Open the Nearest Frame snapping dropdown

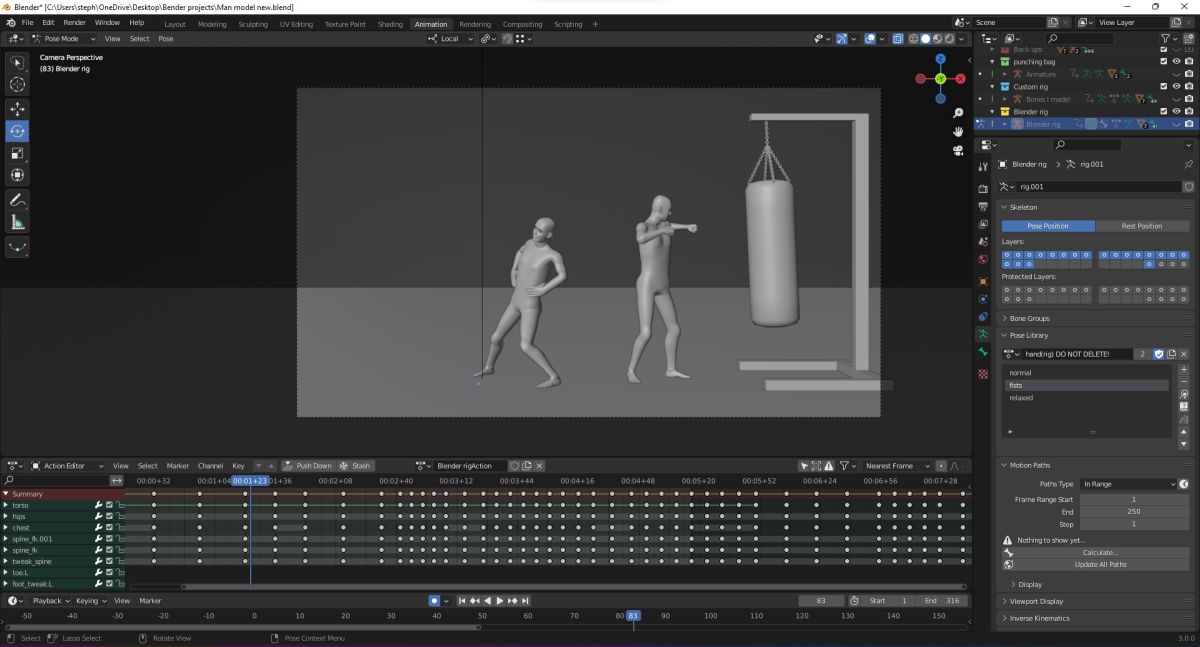[x=896, y=466]
